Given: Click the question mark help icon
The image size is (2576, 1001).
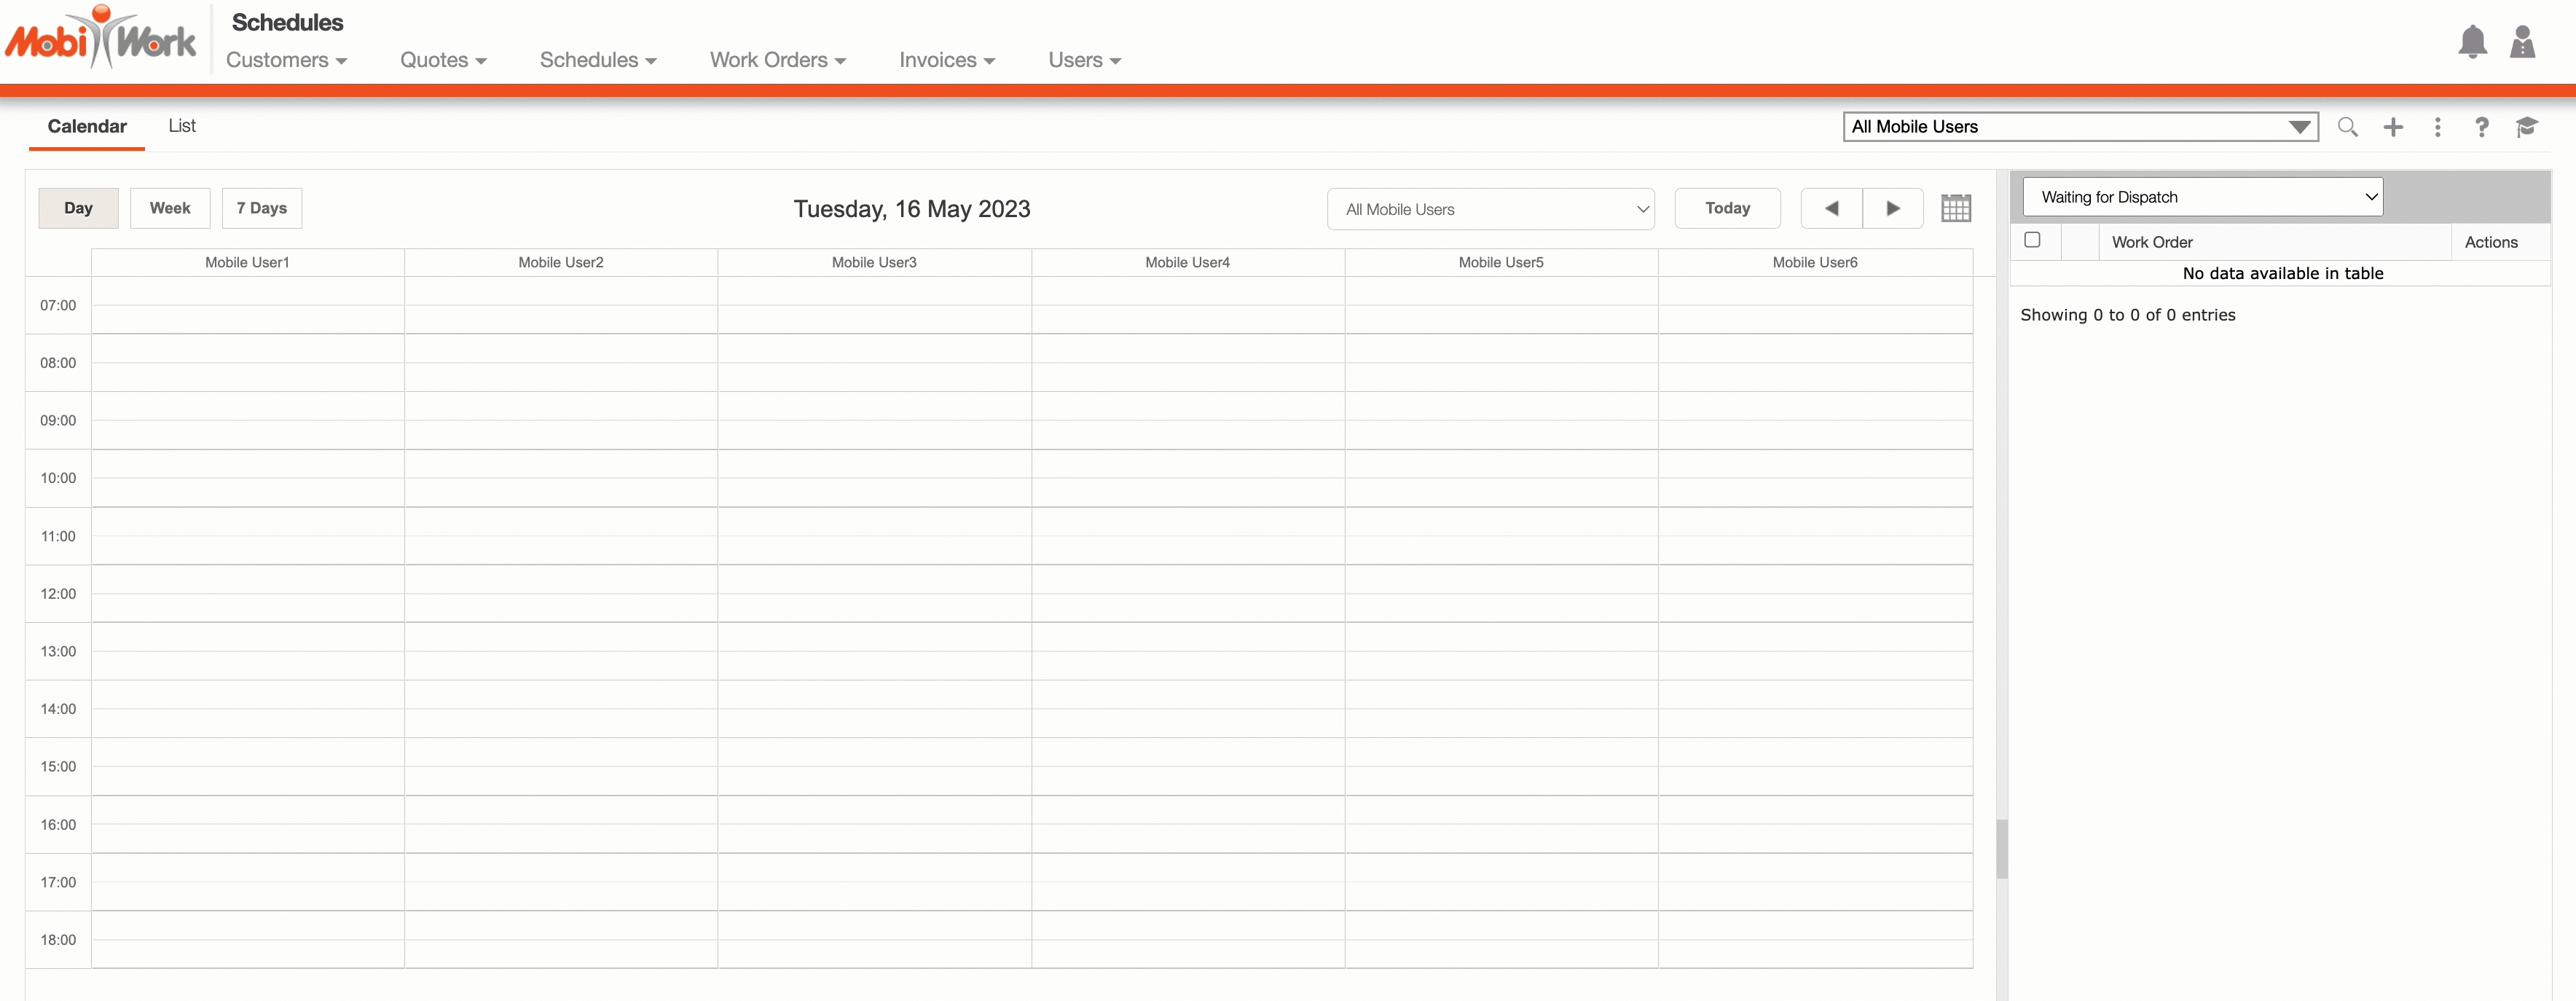Looking at the screenshot, I should pyautogui.click(x=2481, y=127).
